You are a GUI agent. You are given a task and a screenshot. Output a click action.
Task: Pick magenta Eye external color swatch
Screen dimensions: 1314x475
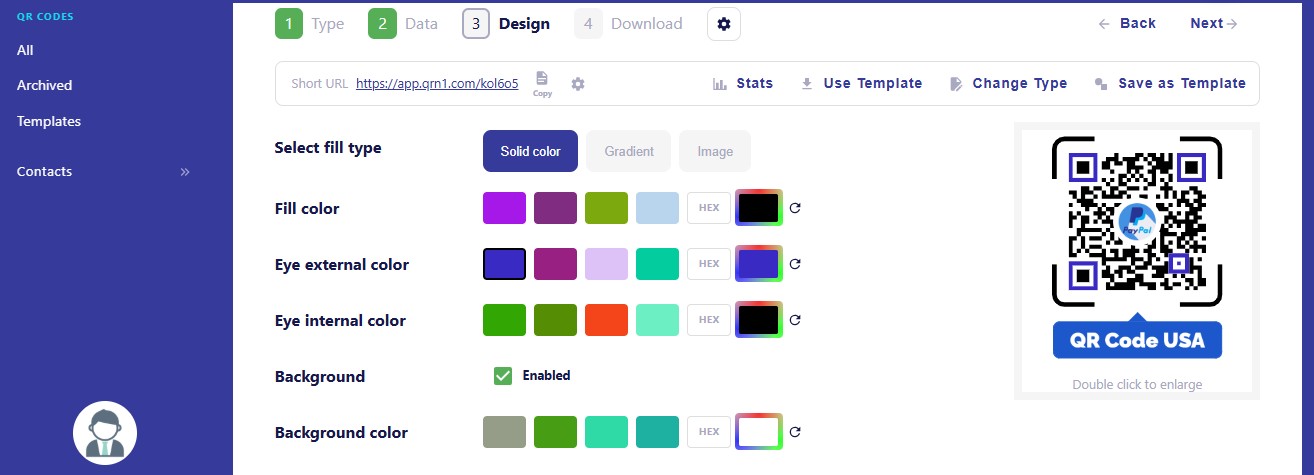click(x=555, y=264)
